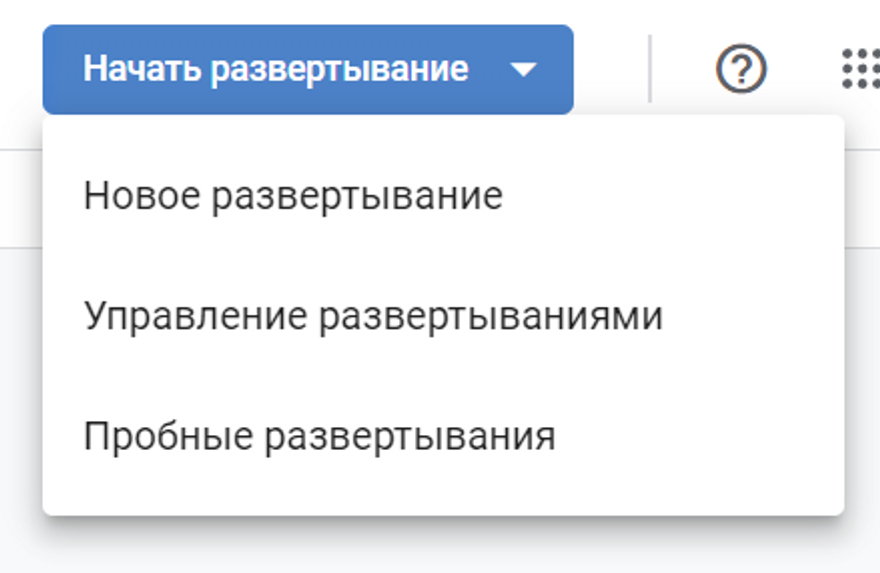Get help using the circled question mark
The image size is (880, 573).
741,69
